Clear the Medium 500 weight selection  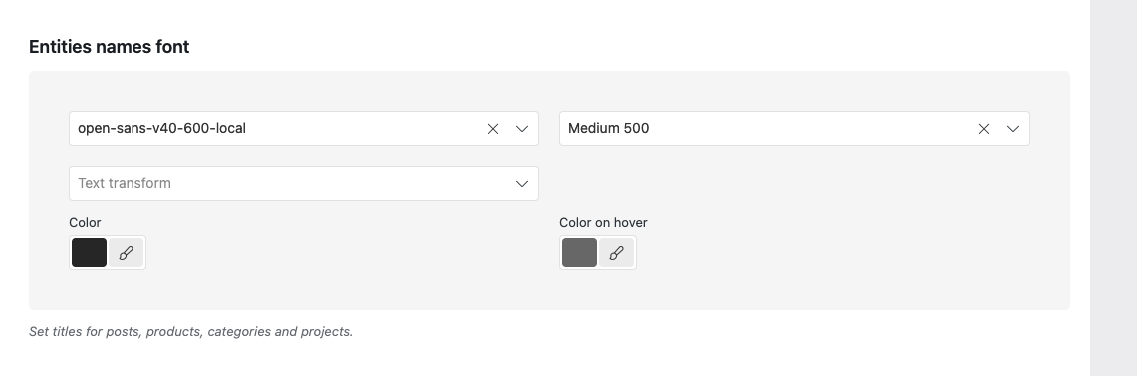point(983,129)
